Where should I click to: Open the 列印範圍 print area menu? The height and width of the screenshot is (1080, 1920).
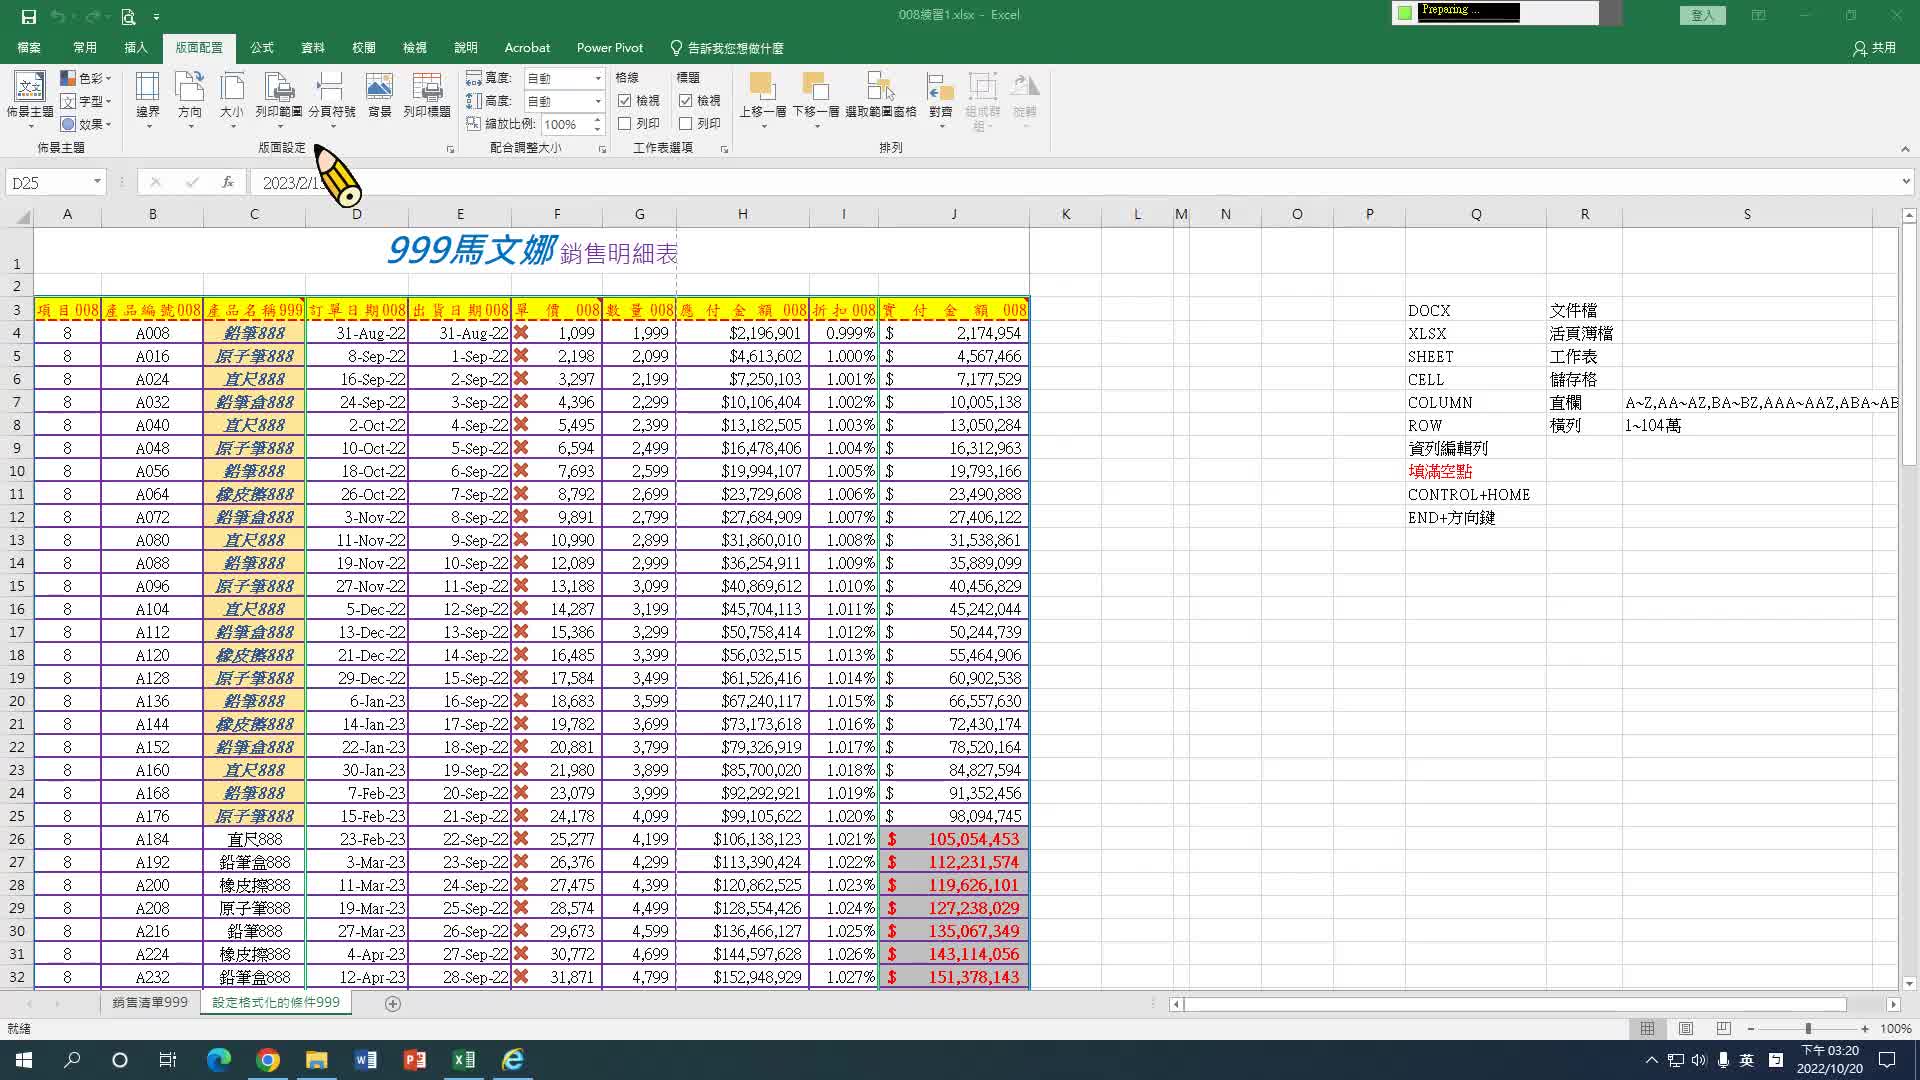click(x=278, y=100)
